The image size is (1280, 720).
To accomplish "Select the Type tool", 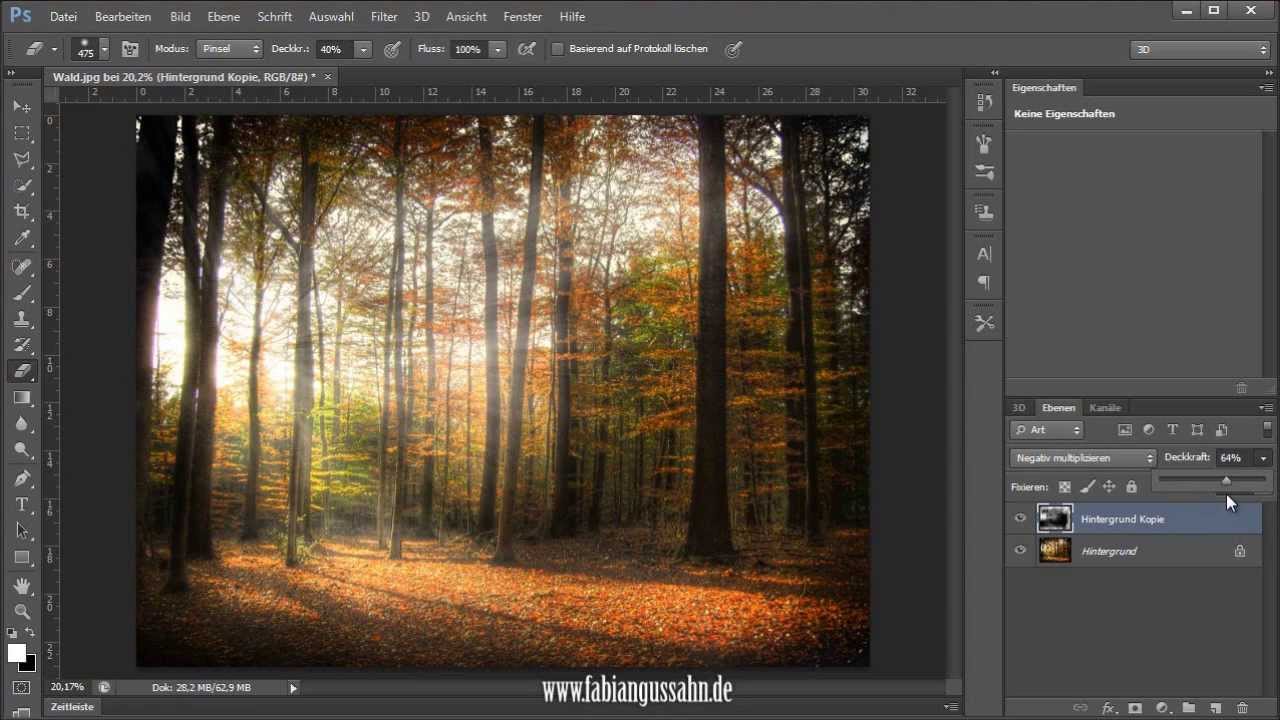I will 22,504.
